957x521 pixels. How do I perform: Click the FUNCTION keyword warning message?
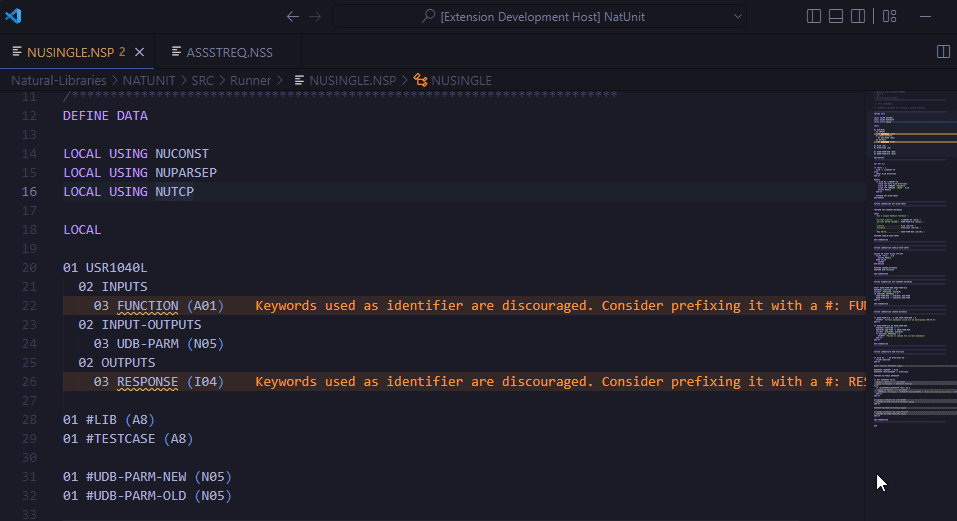(x=560, y=306)
